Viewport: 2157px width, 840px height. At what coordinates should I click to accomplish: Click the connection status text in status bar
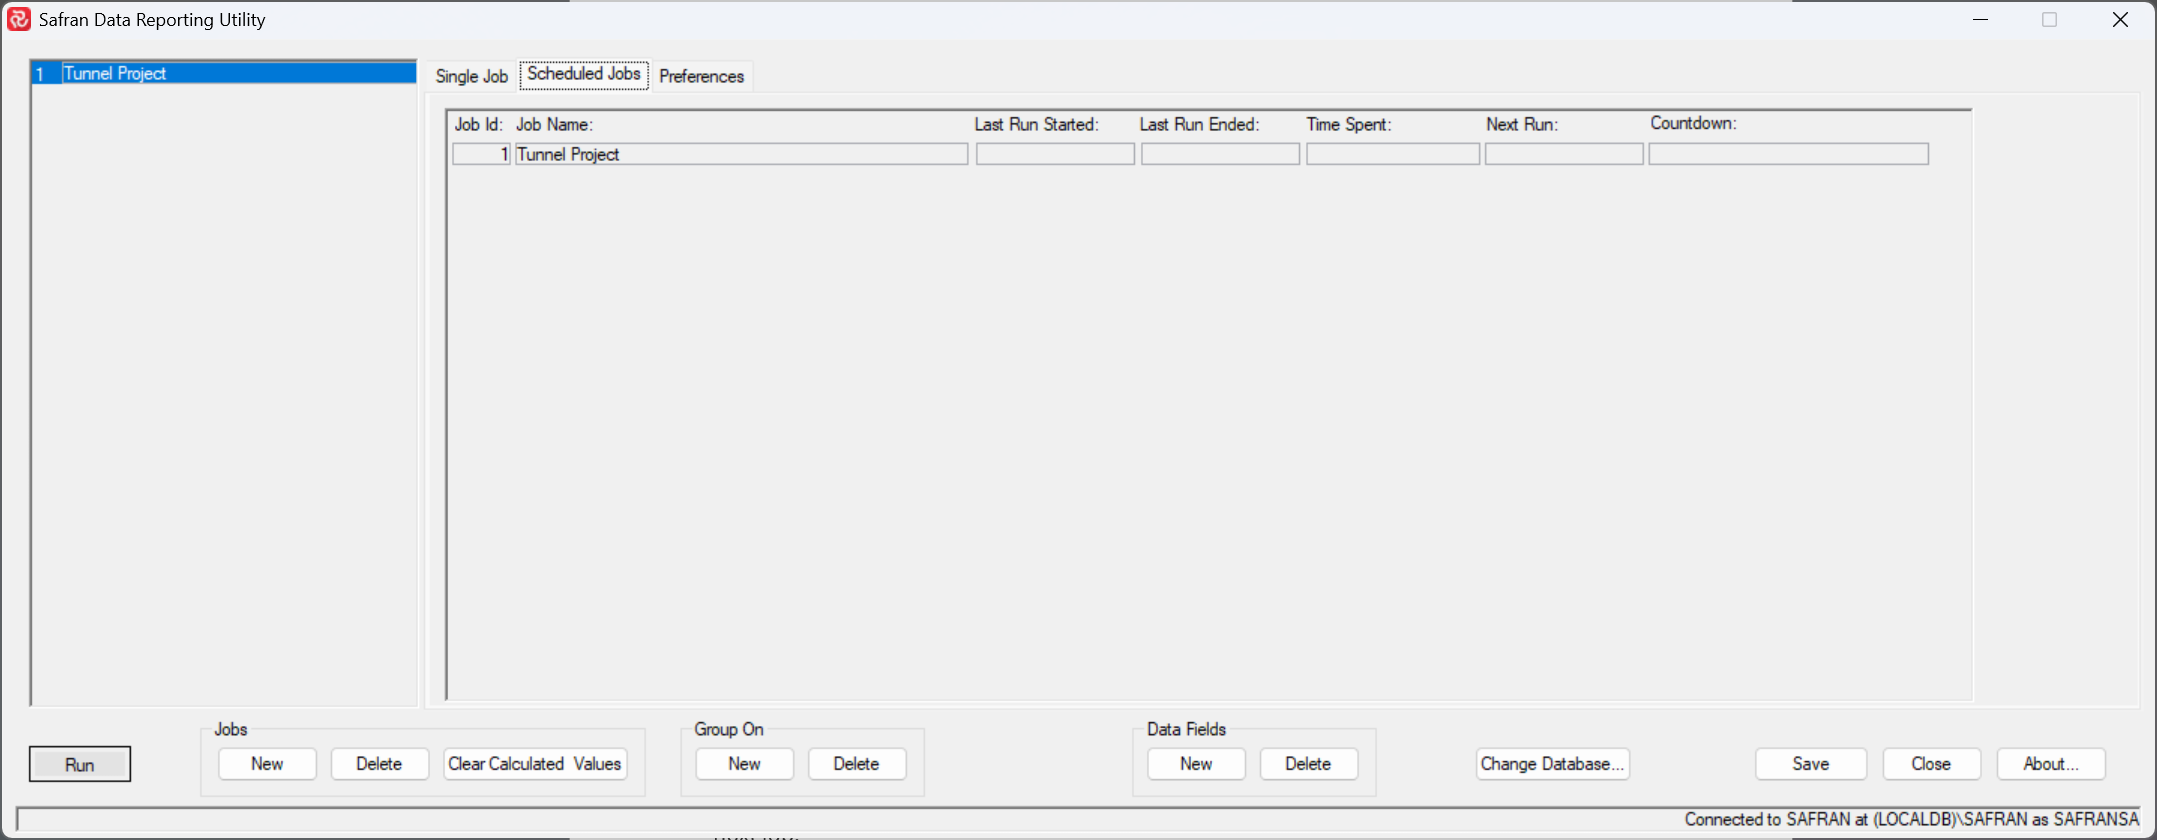pyautogui.click(x=1911, y=819)
